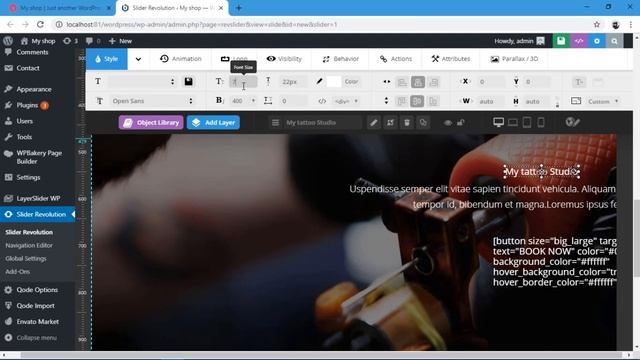The width and height of the screenshot is (640, 360).
Task: Align layer horizontally to center
Action: click(x=418, y=82)
